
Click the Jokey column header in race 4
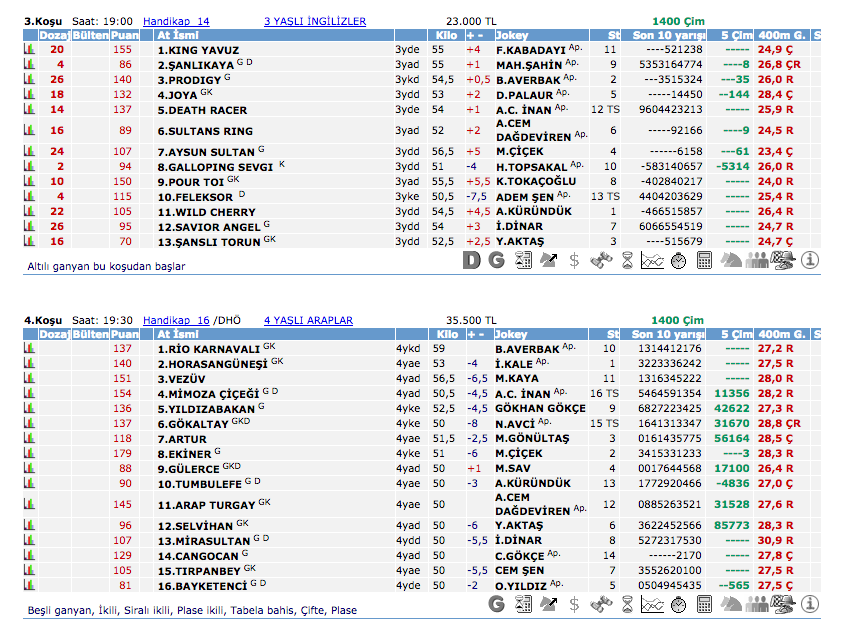tap(512, 335)
